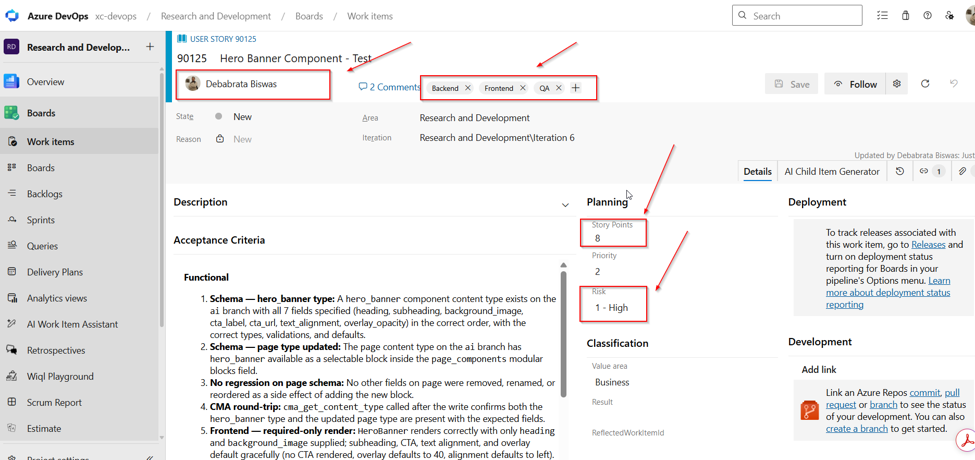Viewport: 975px width, 460px height.
Task: Open the AI Work Item Assistant icon
Action: 12,324
